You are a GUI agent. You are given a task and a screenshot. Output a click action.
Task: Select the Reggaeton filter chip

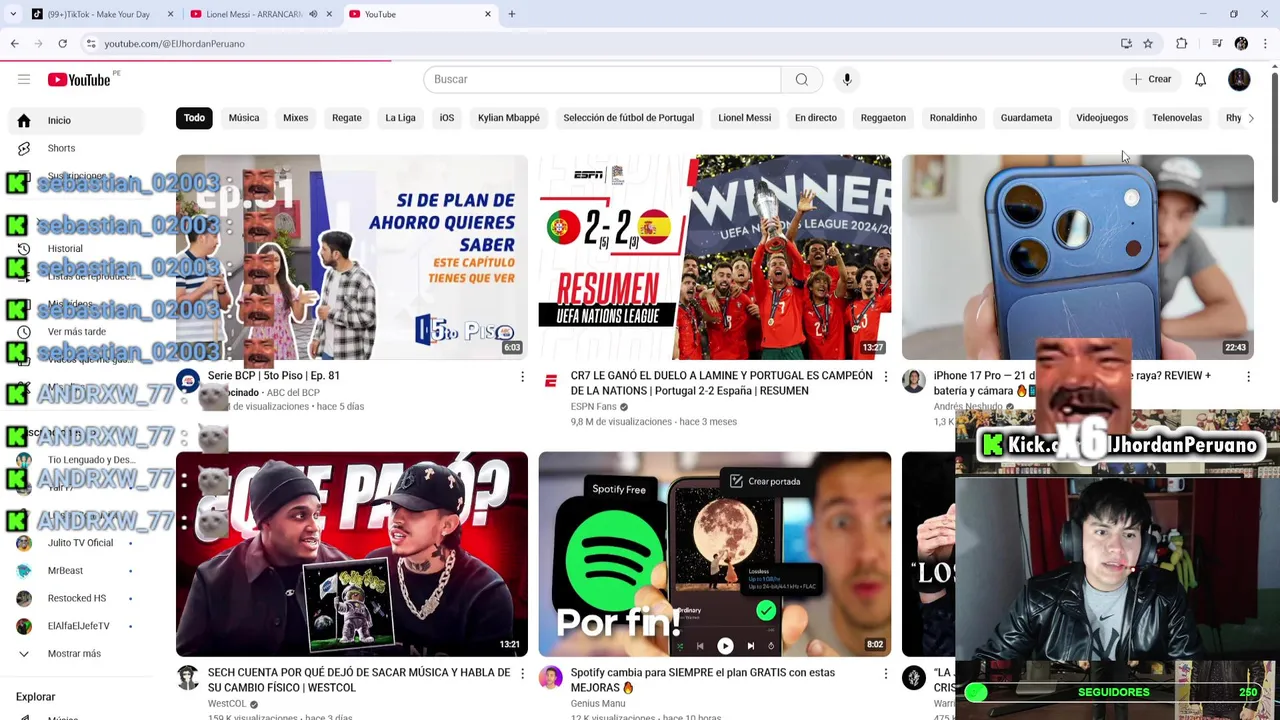coord(883,118)
